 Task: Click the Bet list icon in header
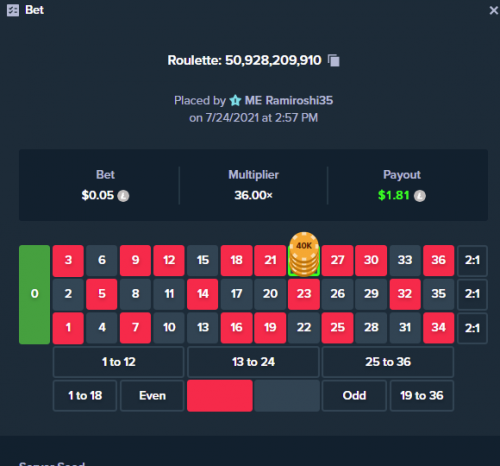coord(13,10)
